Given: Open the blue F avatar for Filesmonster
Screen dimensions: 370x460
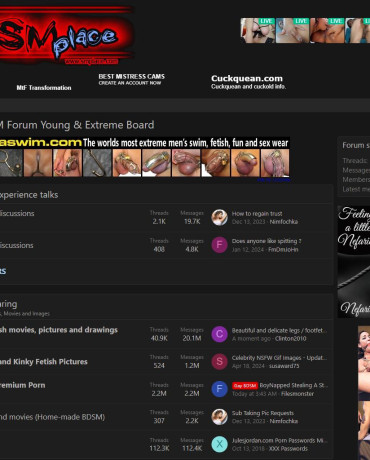Looking at the screenshot, I should 219,389.
